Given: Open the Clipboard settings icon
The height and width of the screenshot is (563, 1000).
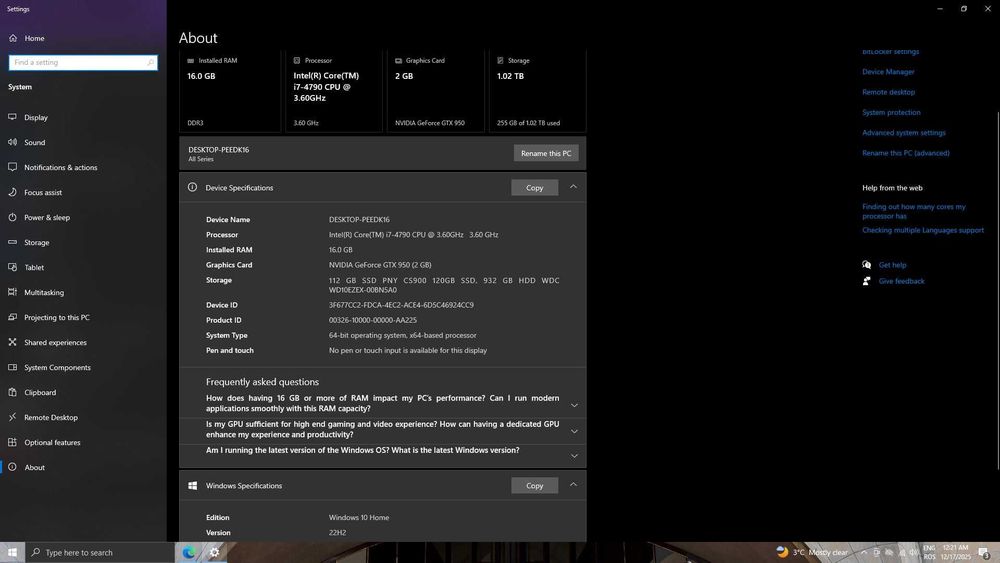Looking at the screenshot, I should pyautogui.click(x=12, y=392).
